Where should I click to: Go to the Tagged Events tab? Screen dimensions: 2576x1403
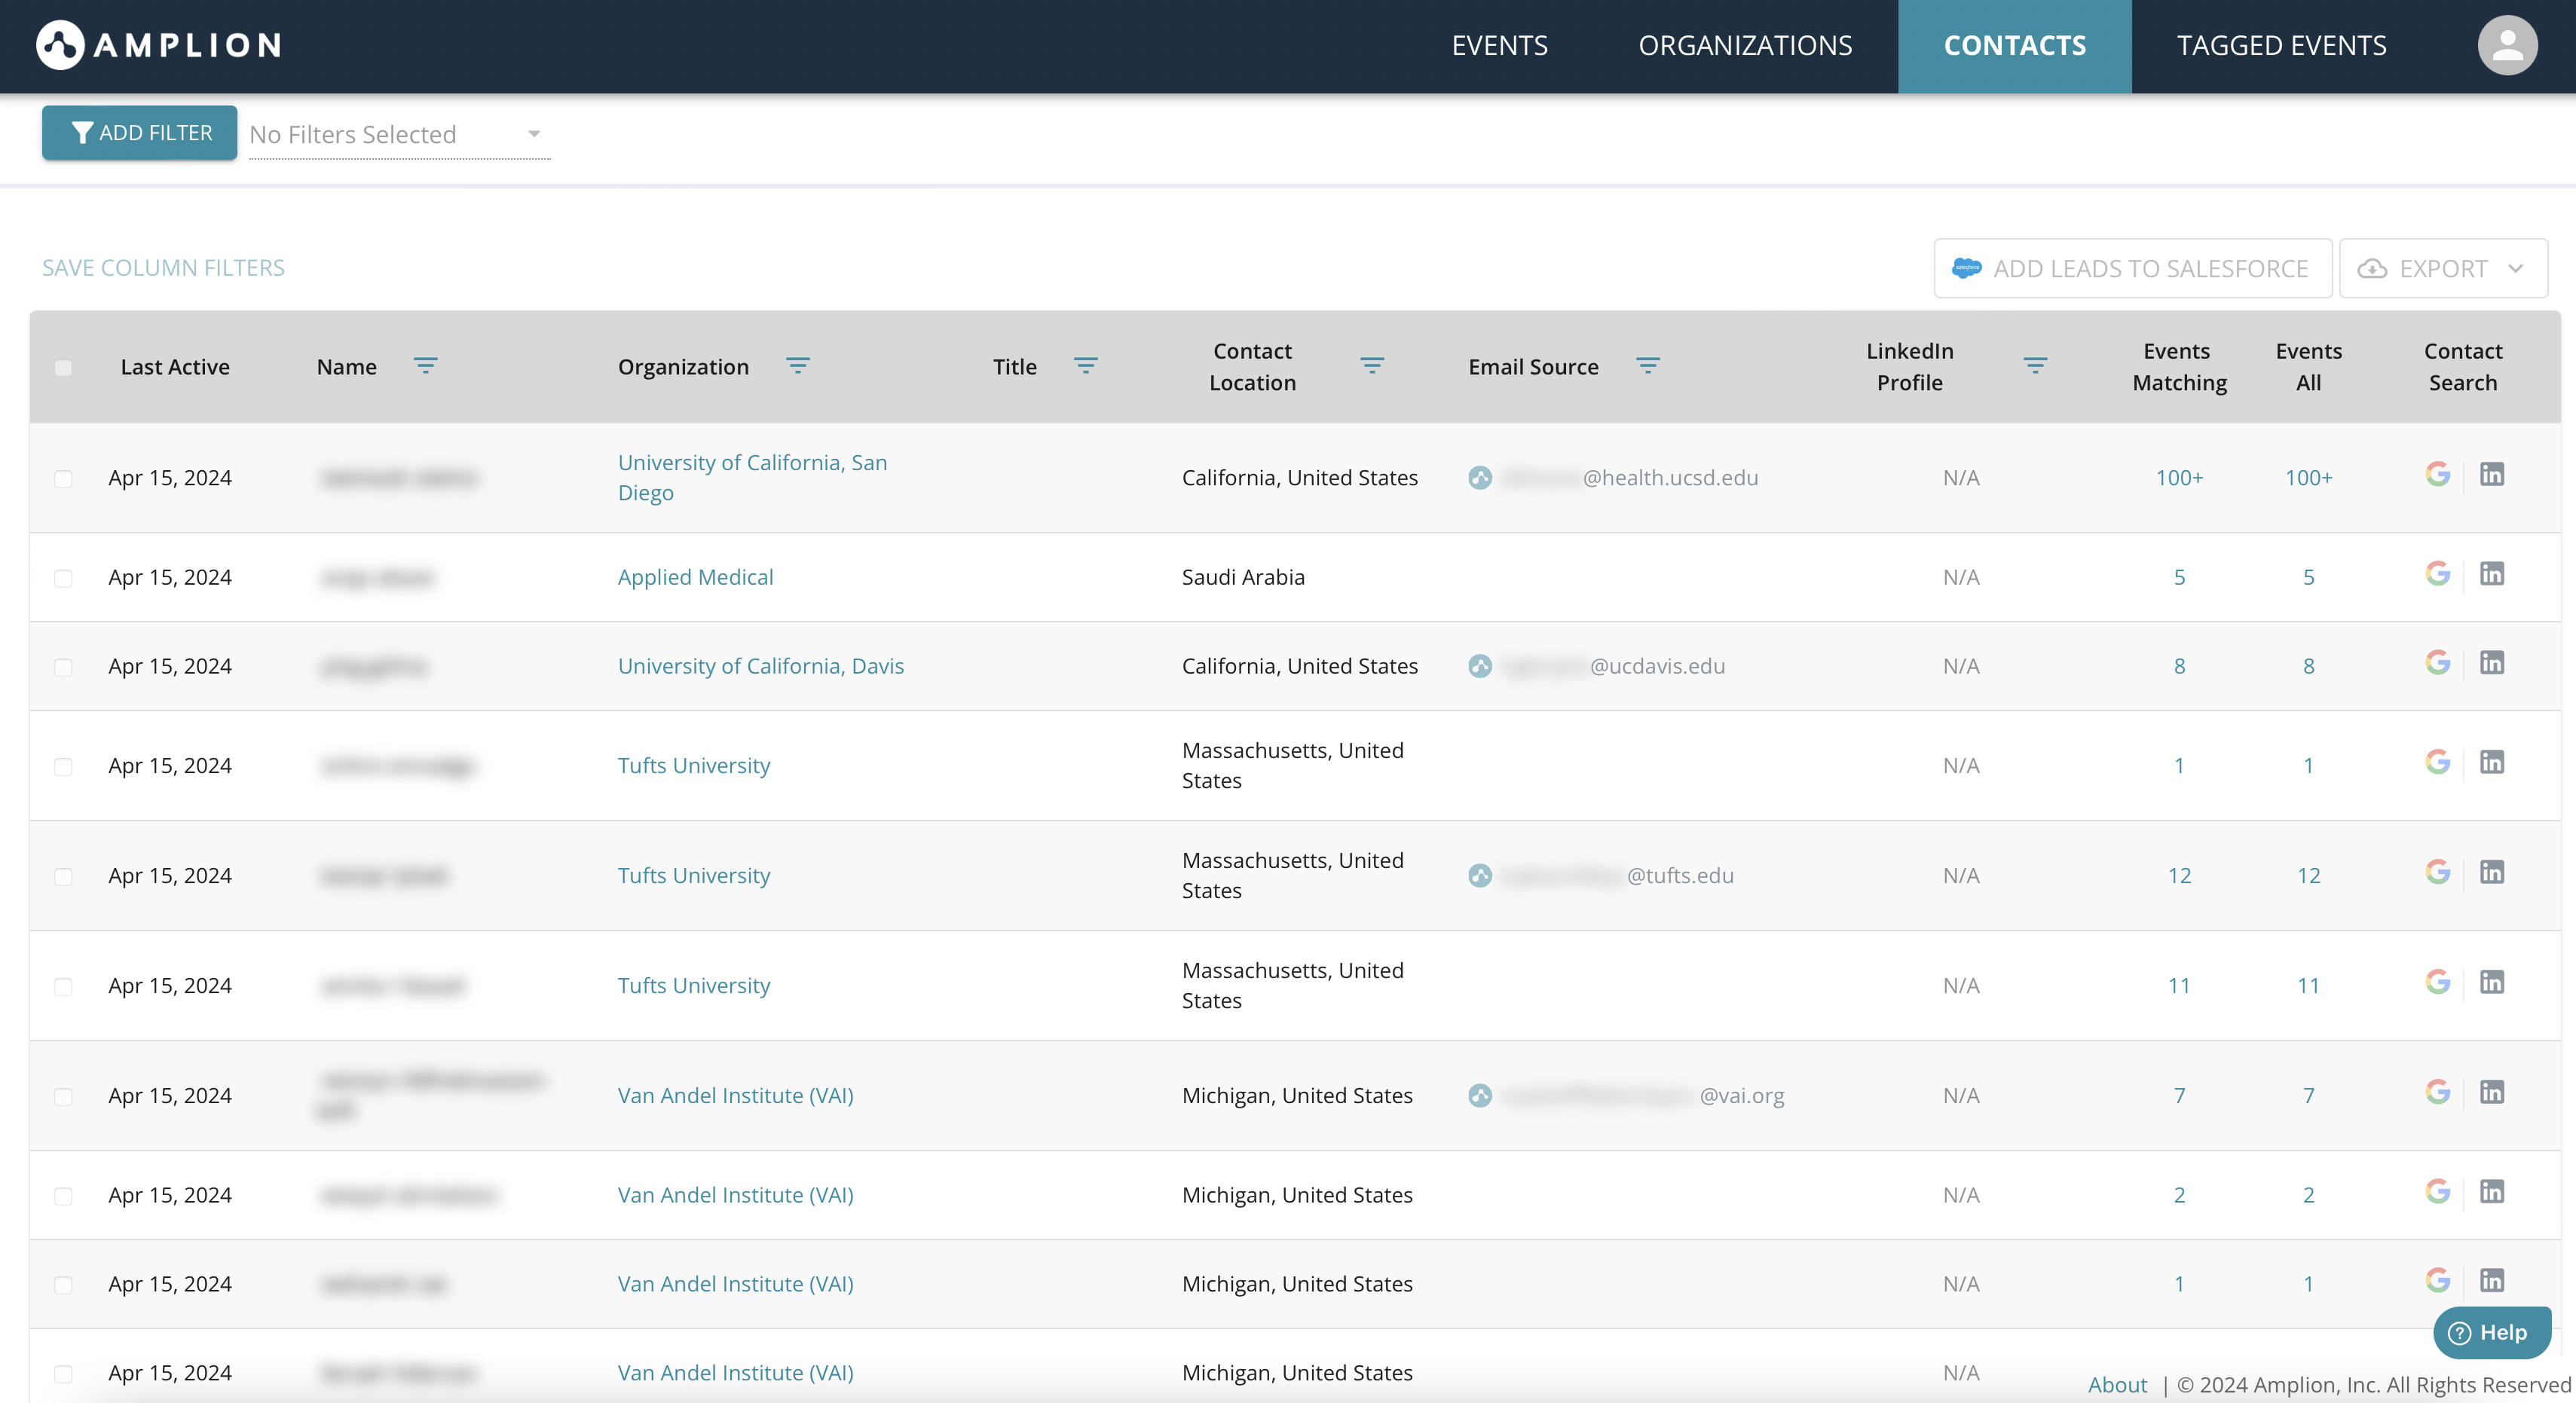coord(2281,46)
